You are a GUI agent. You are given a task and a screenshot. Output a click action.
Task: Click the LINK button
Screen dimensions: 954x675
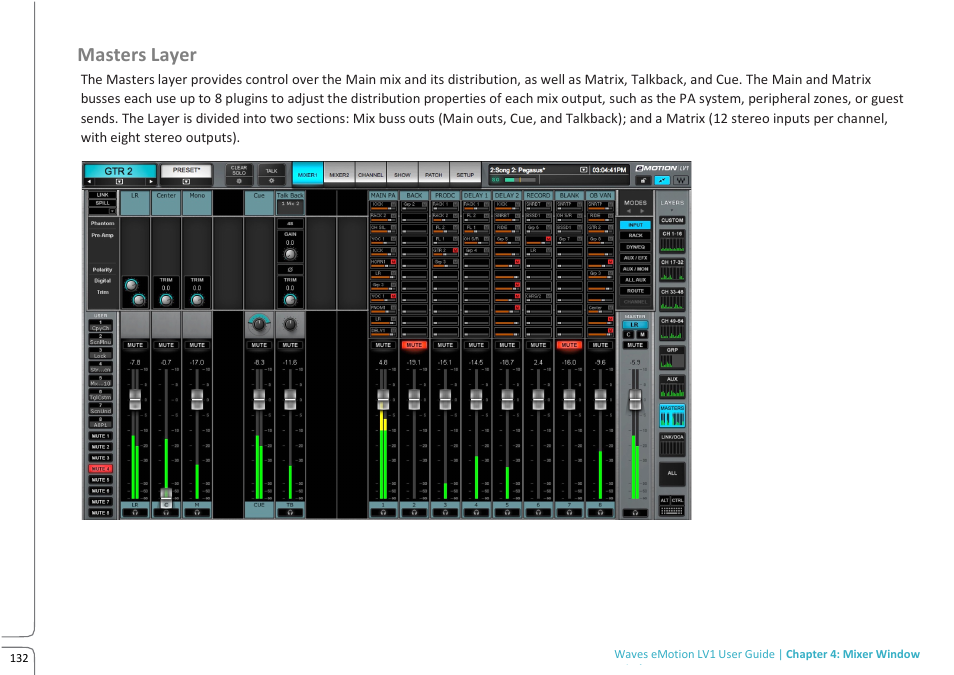coord(102,195)
